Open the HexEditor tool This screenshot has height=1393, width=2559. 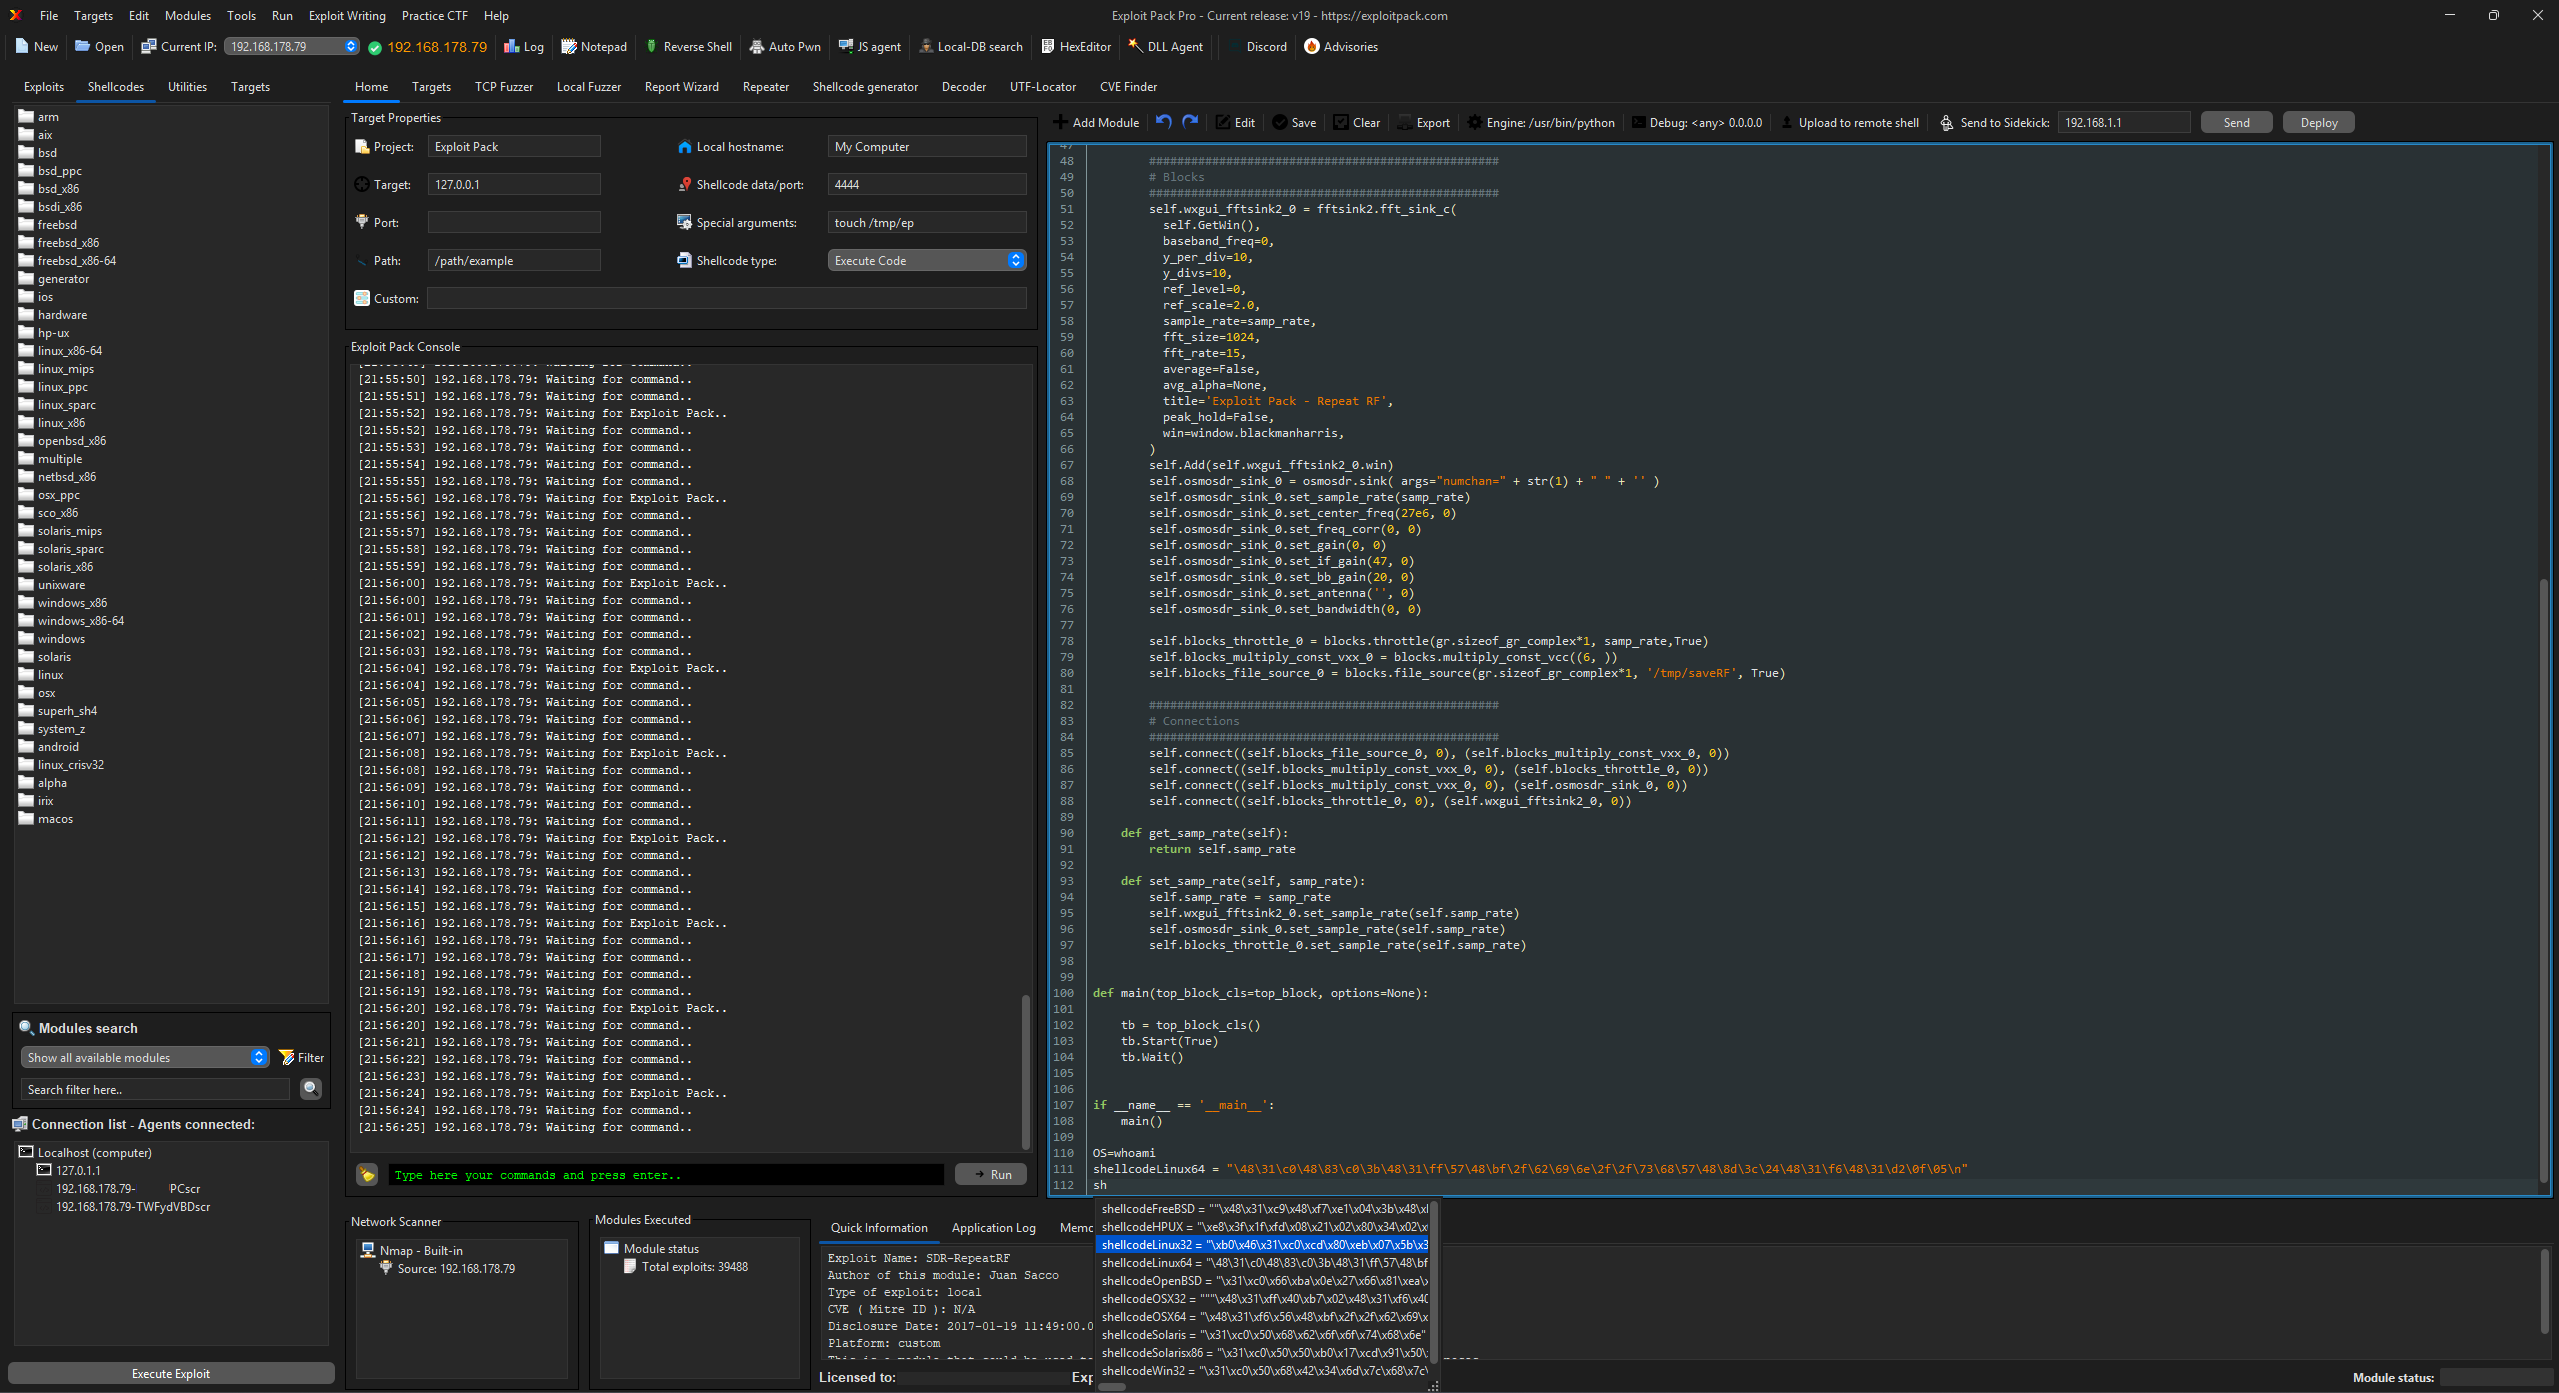(x=1076, y=47)
